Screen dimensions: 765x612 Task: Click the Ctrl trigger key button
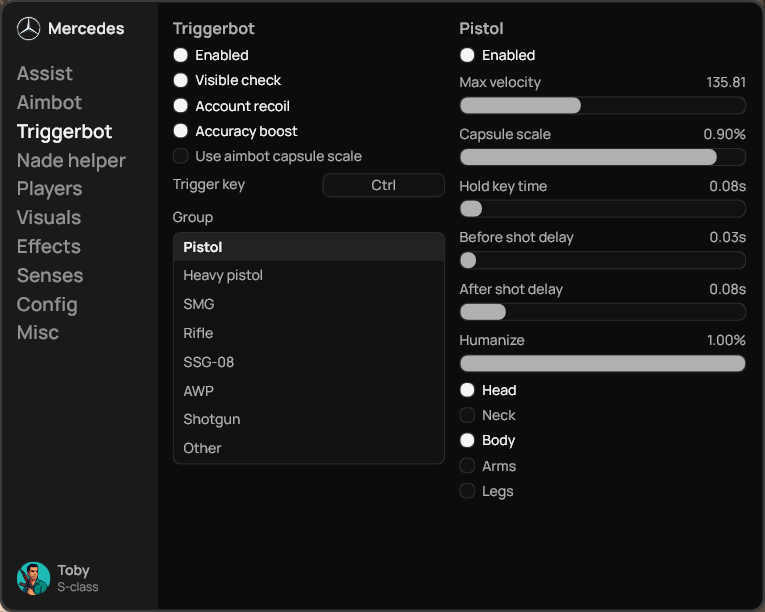pos(383,185)
